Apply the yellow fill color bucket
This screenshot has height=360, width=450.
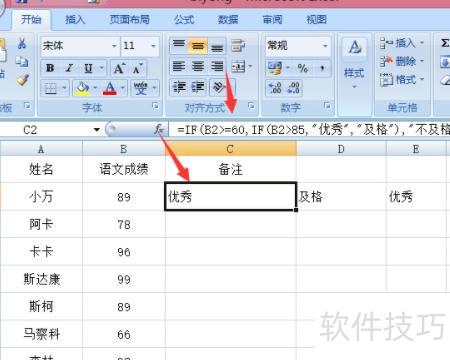pyautogui.click(x=82, y=88)
